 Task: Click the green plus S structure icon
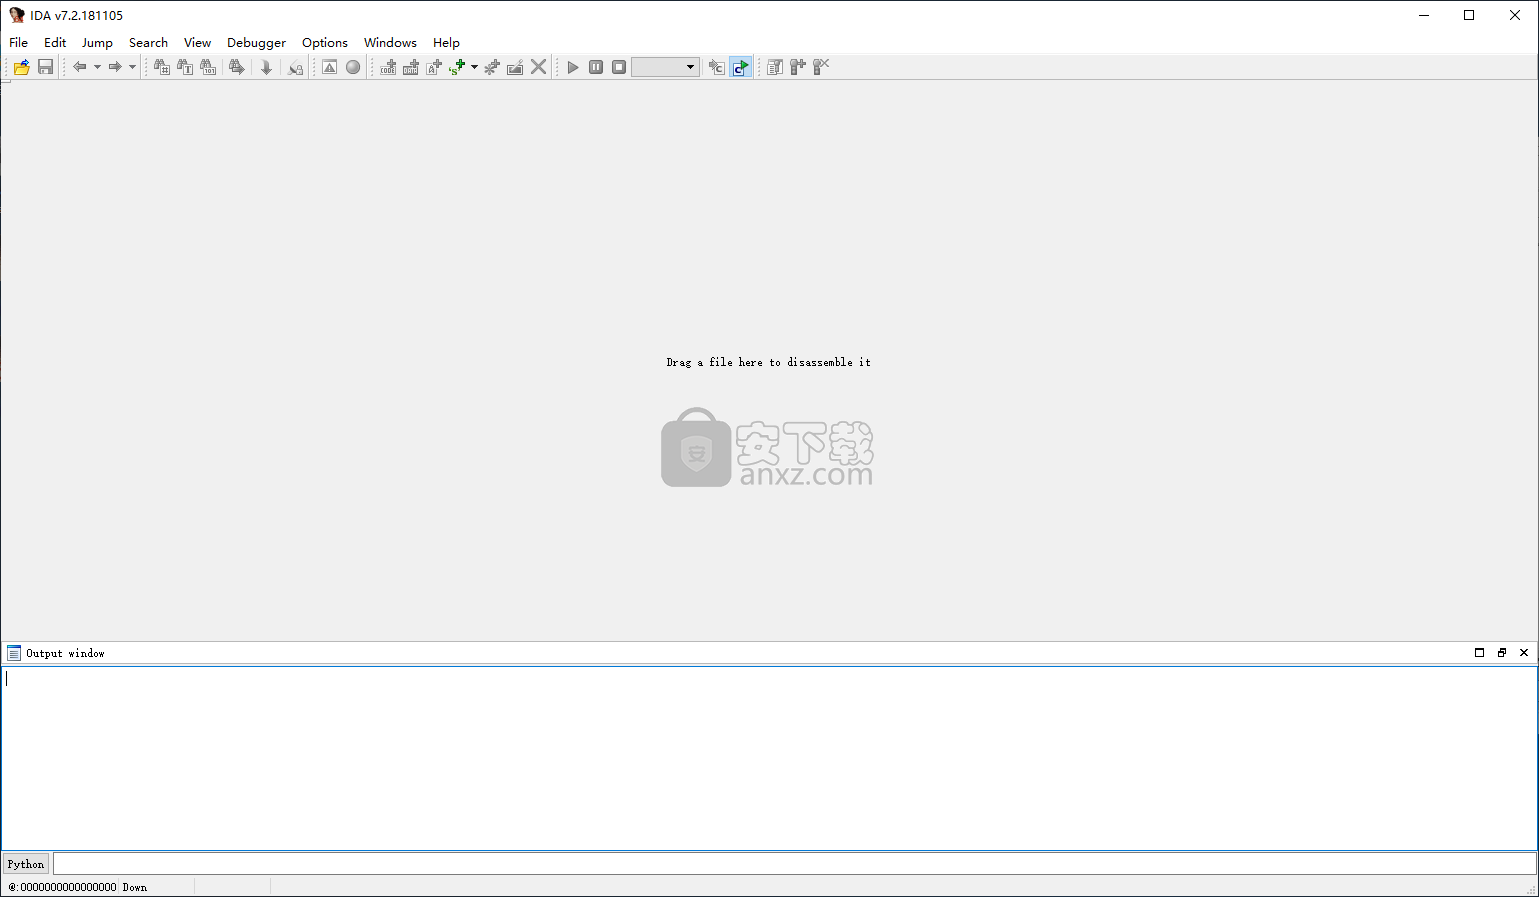(x=458, y=67)
